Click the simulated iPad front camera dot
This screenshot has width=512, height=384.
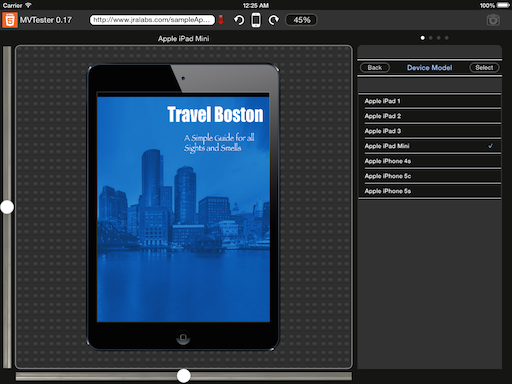[x=183, y=78]
